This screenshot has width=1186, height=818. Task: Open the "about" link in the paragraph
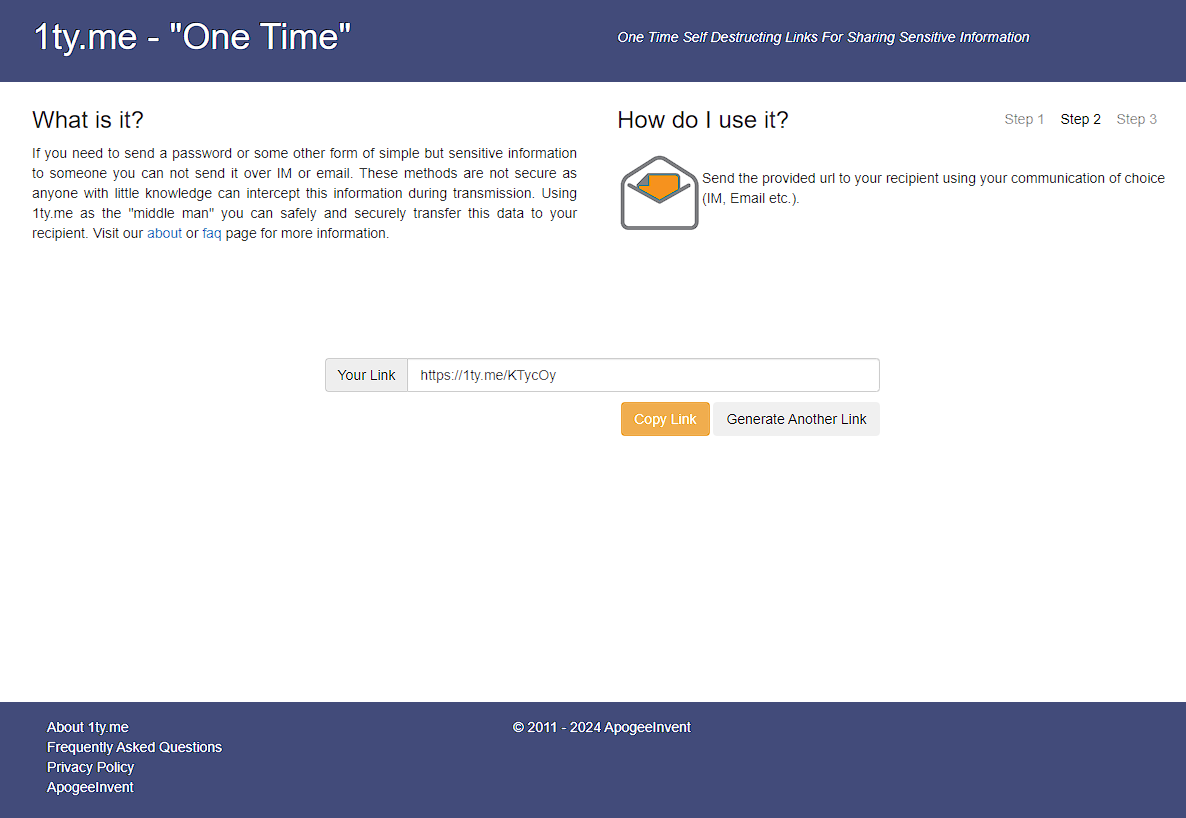pos(165,233)
